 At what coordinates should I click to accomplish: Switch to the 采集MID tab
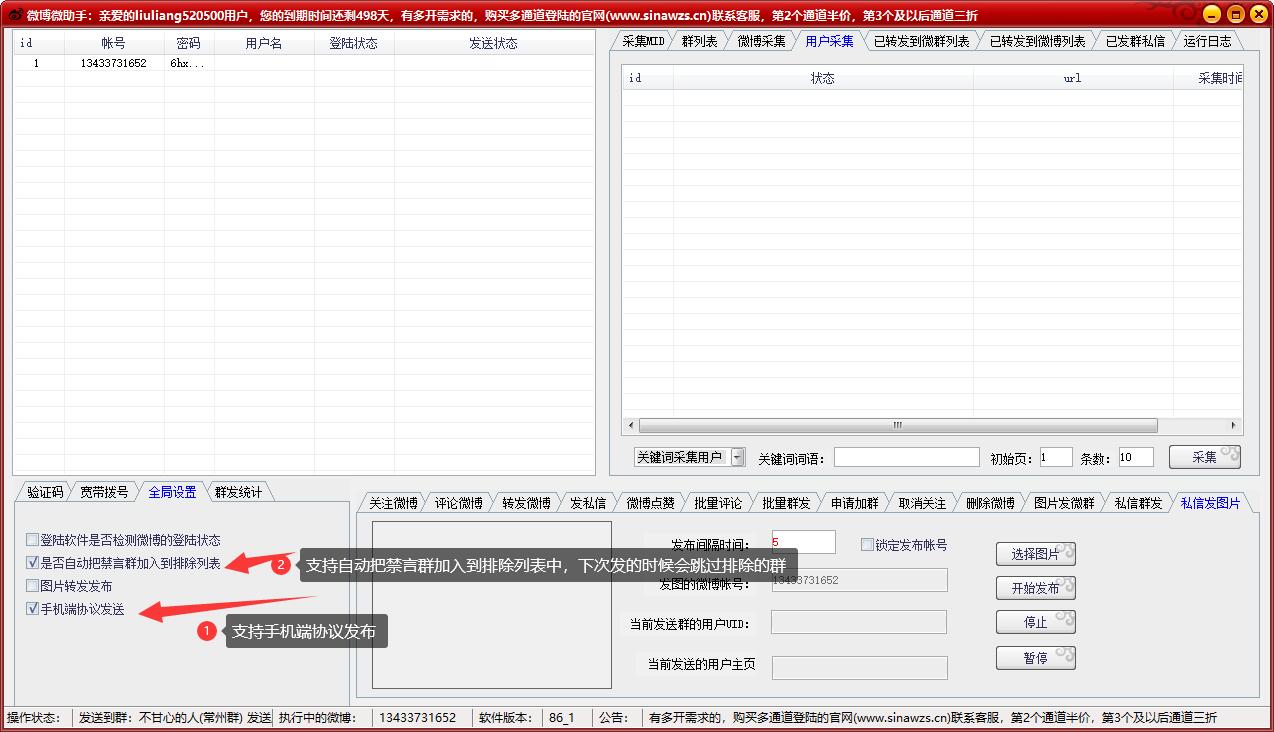click(642, 41)
